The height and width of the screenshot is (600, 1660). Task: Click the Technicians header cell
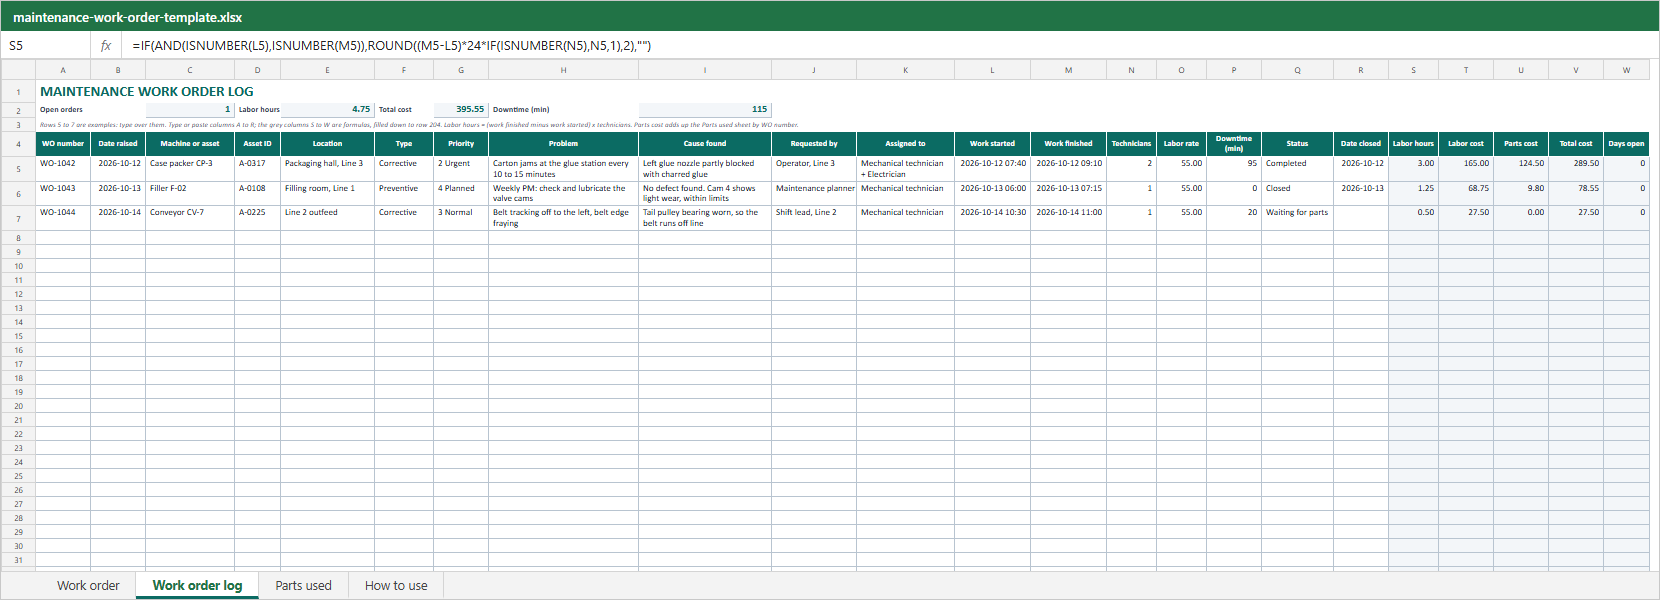1131,143
